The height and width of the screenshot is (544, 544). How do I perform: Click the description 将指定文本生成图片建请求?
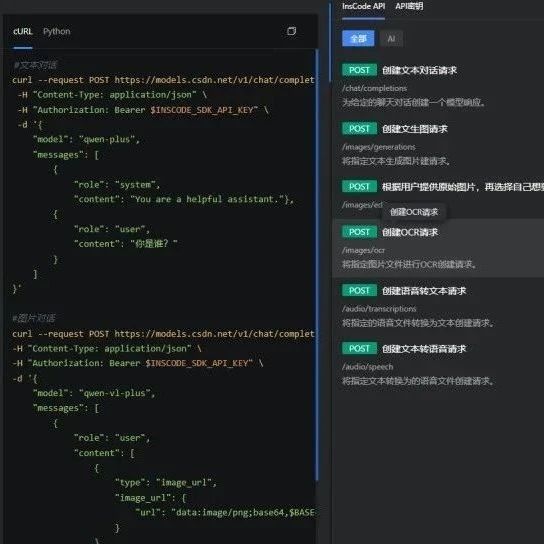click(396, 161)
